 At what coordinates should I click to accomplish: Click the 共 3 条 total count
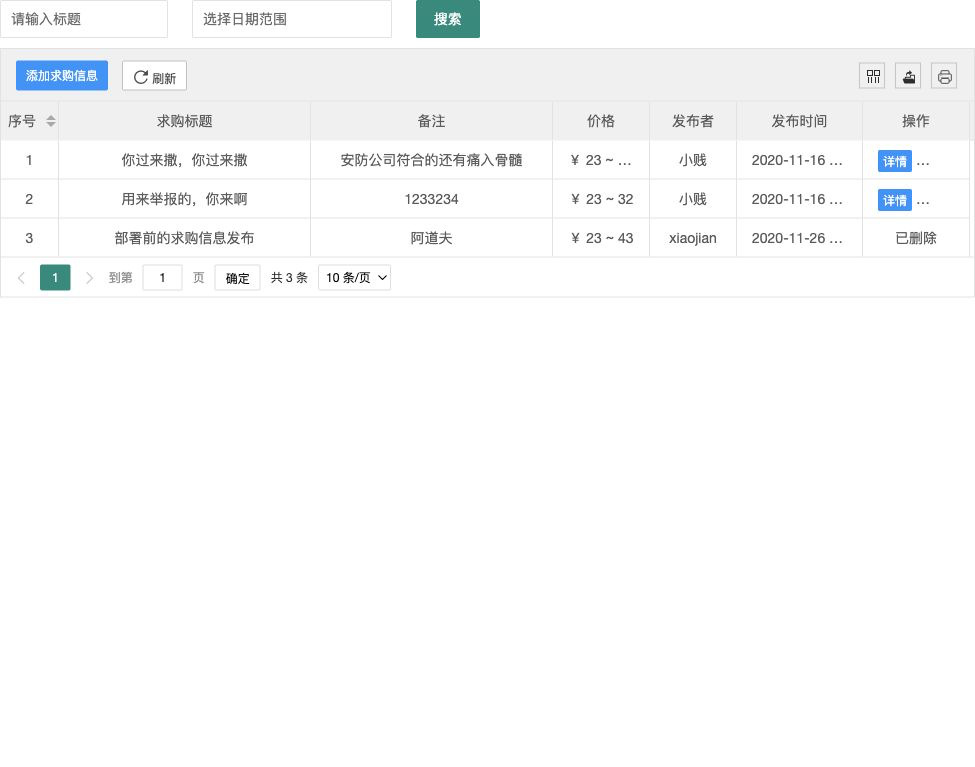pos(289,278)
